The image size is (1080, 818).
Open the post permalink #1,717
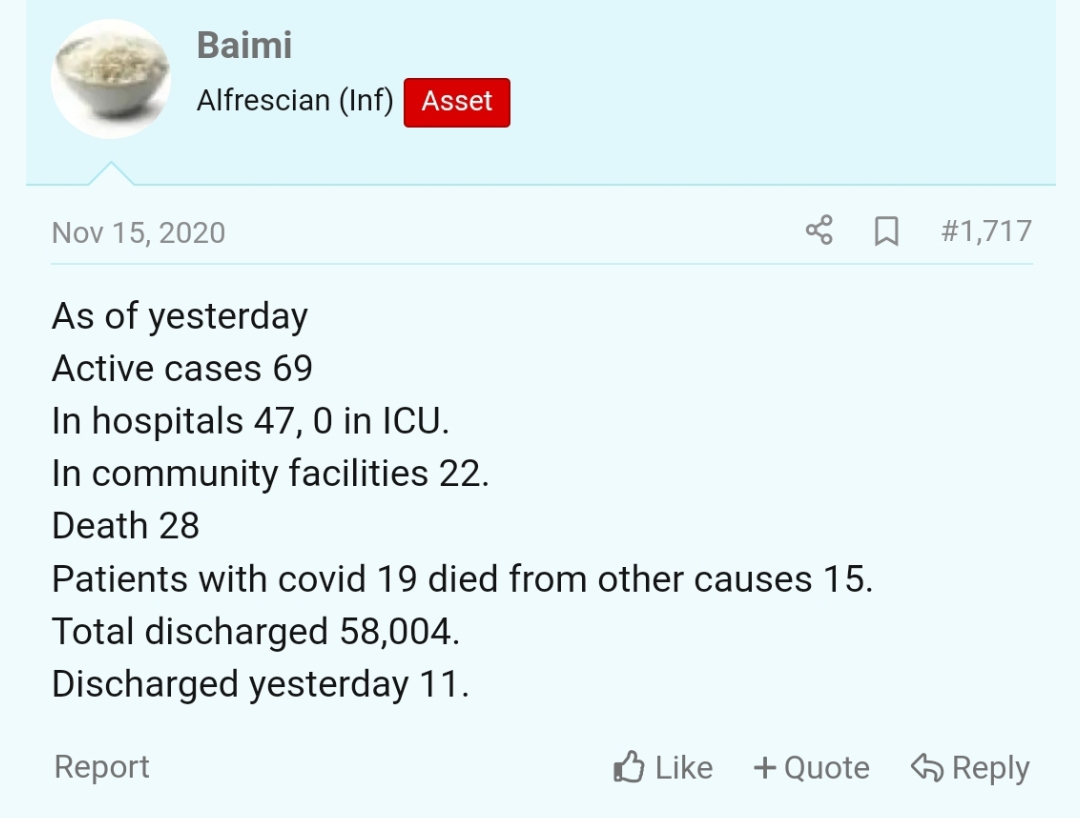point(986,231)
